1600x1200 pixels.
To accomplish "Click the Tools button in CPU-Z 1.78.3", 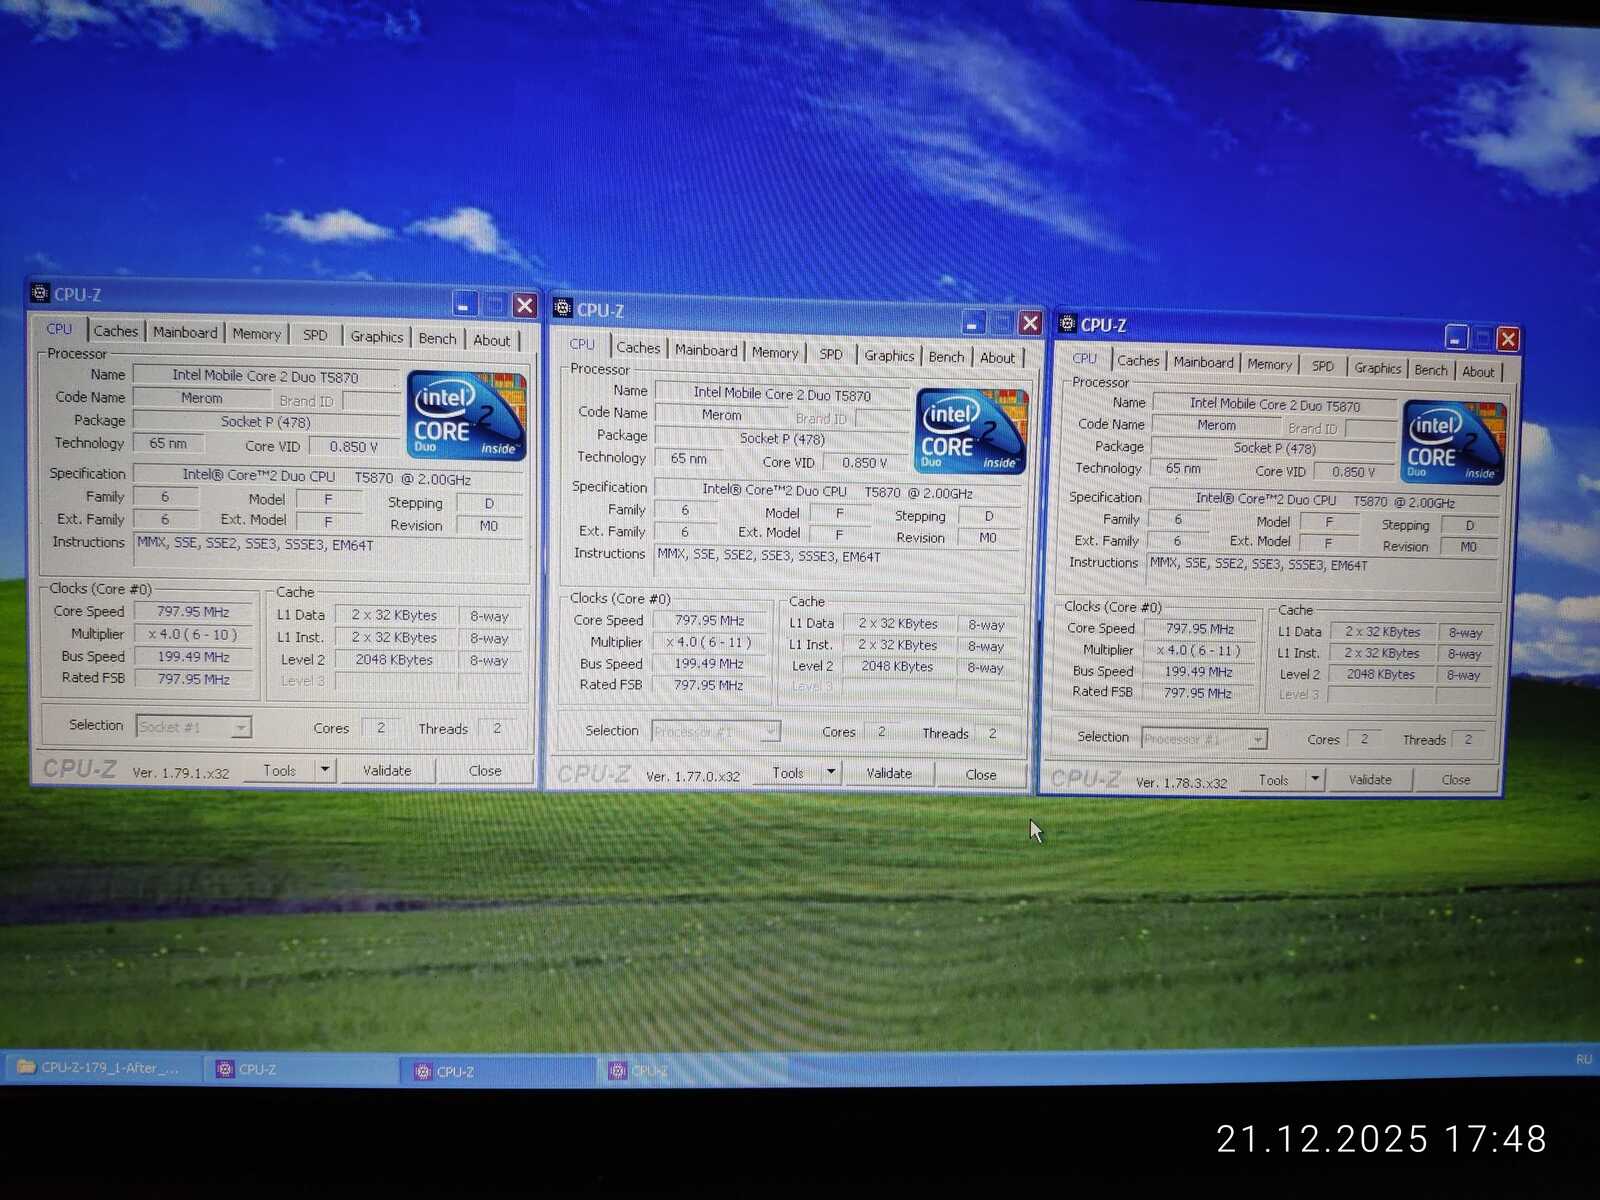I will click(x=1274, y=780).
